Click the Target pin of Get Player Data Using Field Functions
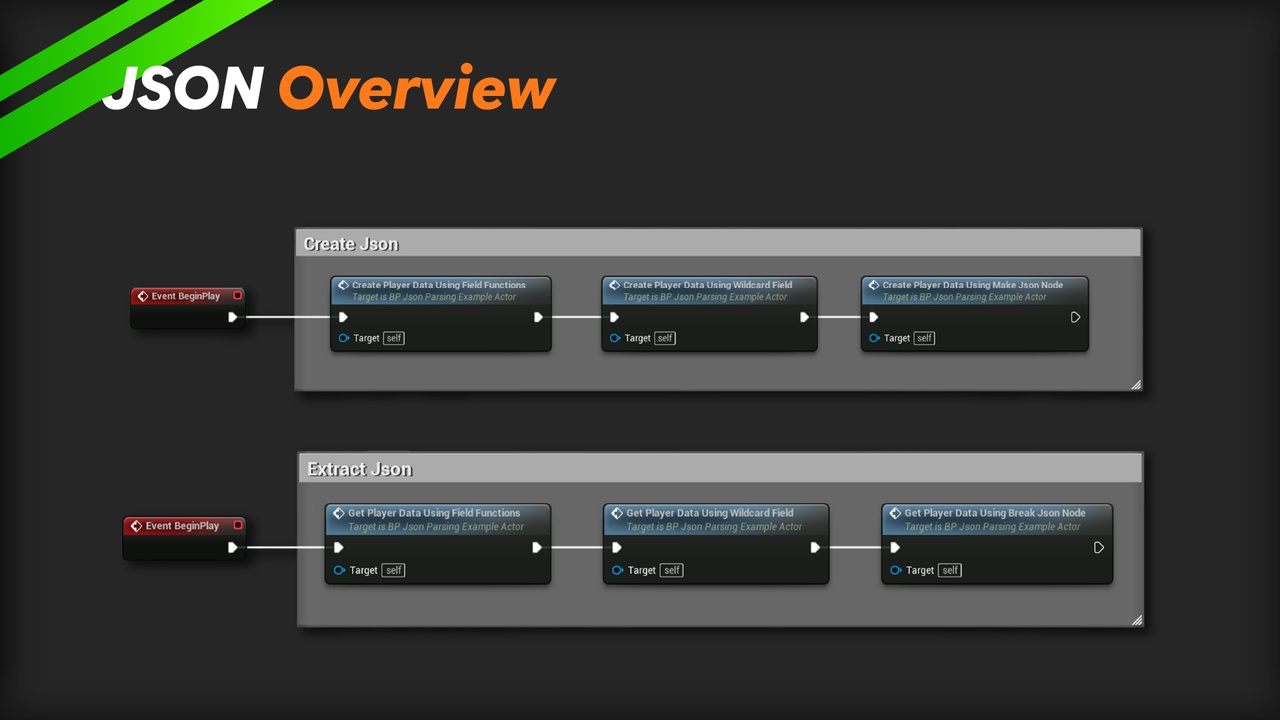This screenshot has height=720, width=1280. [x=339, y=570]
